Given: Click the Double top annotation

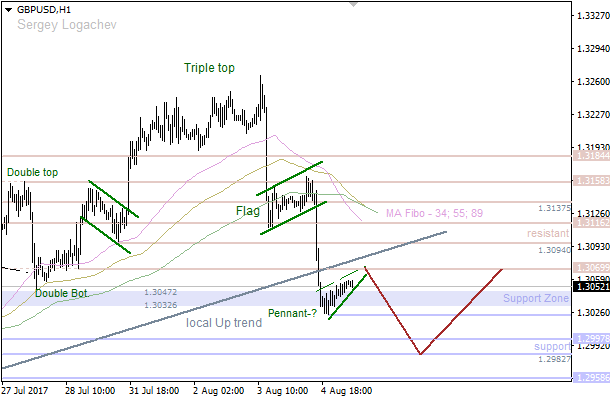Looking at the screenshot, I should 31,172.
